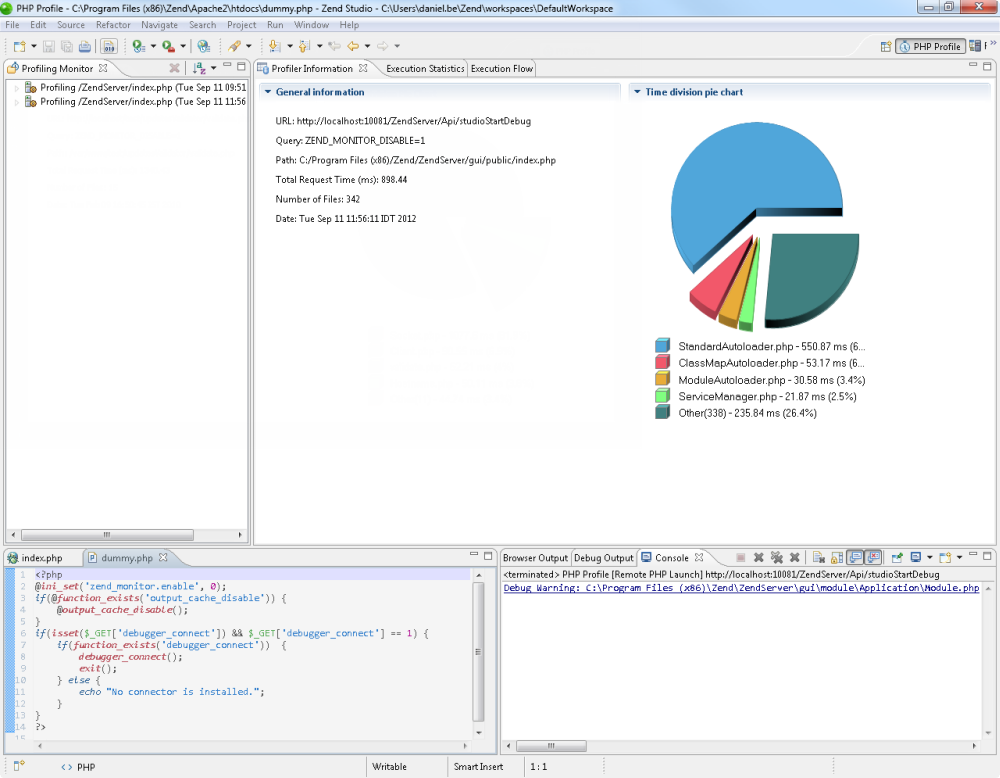Clear the console output
The height and width of the screenshot is (778, 1000).
pos(818,557)
